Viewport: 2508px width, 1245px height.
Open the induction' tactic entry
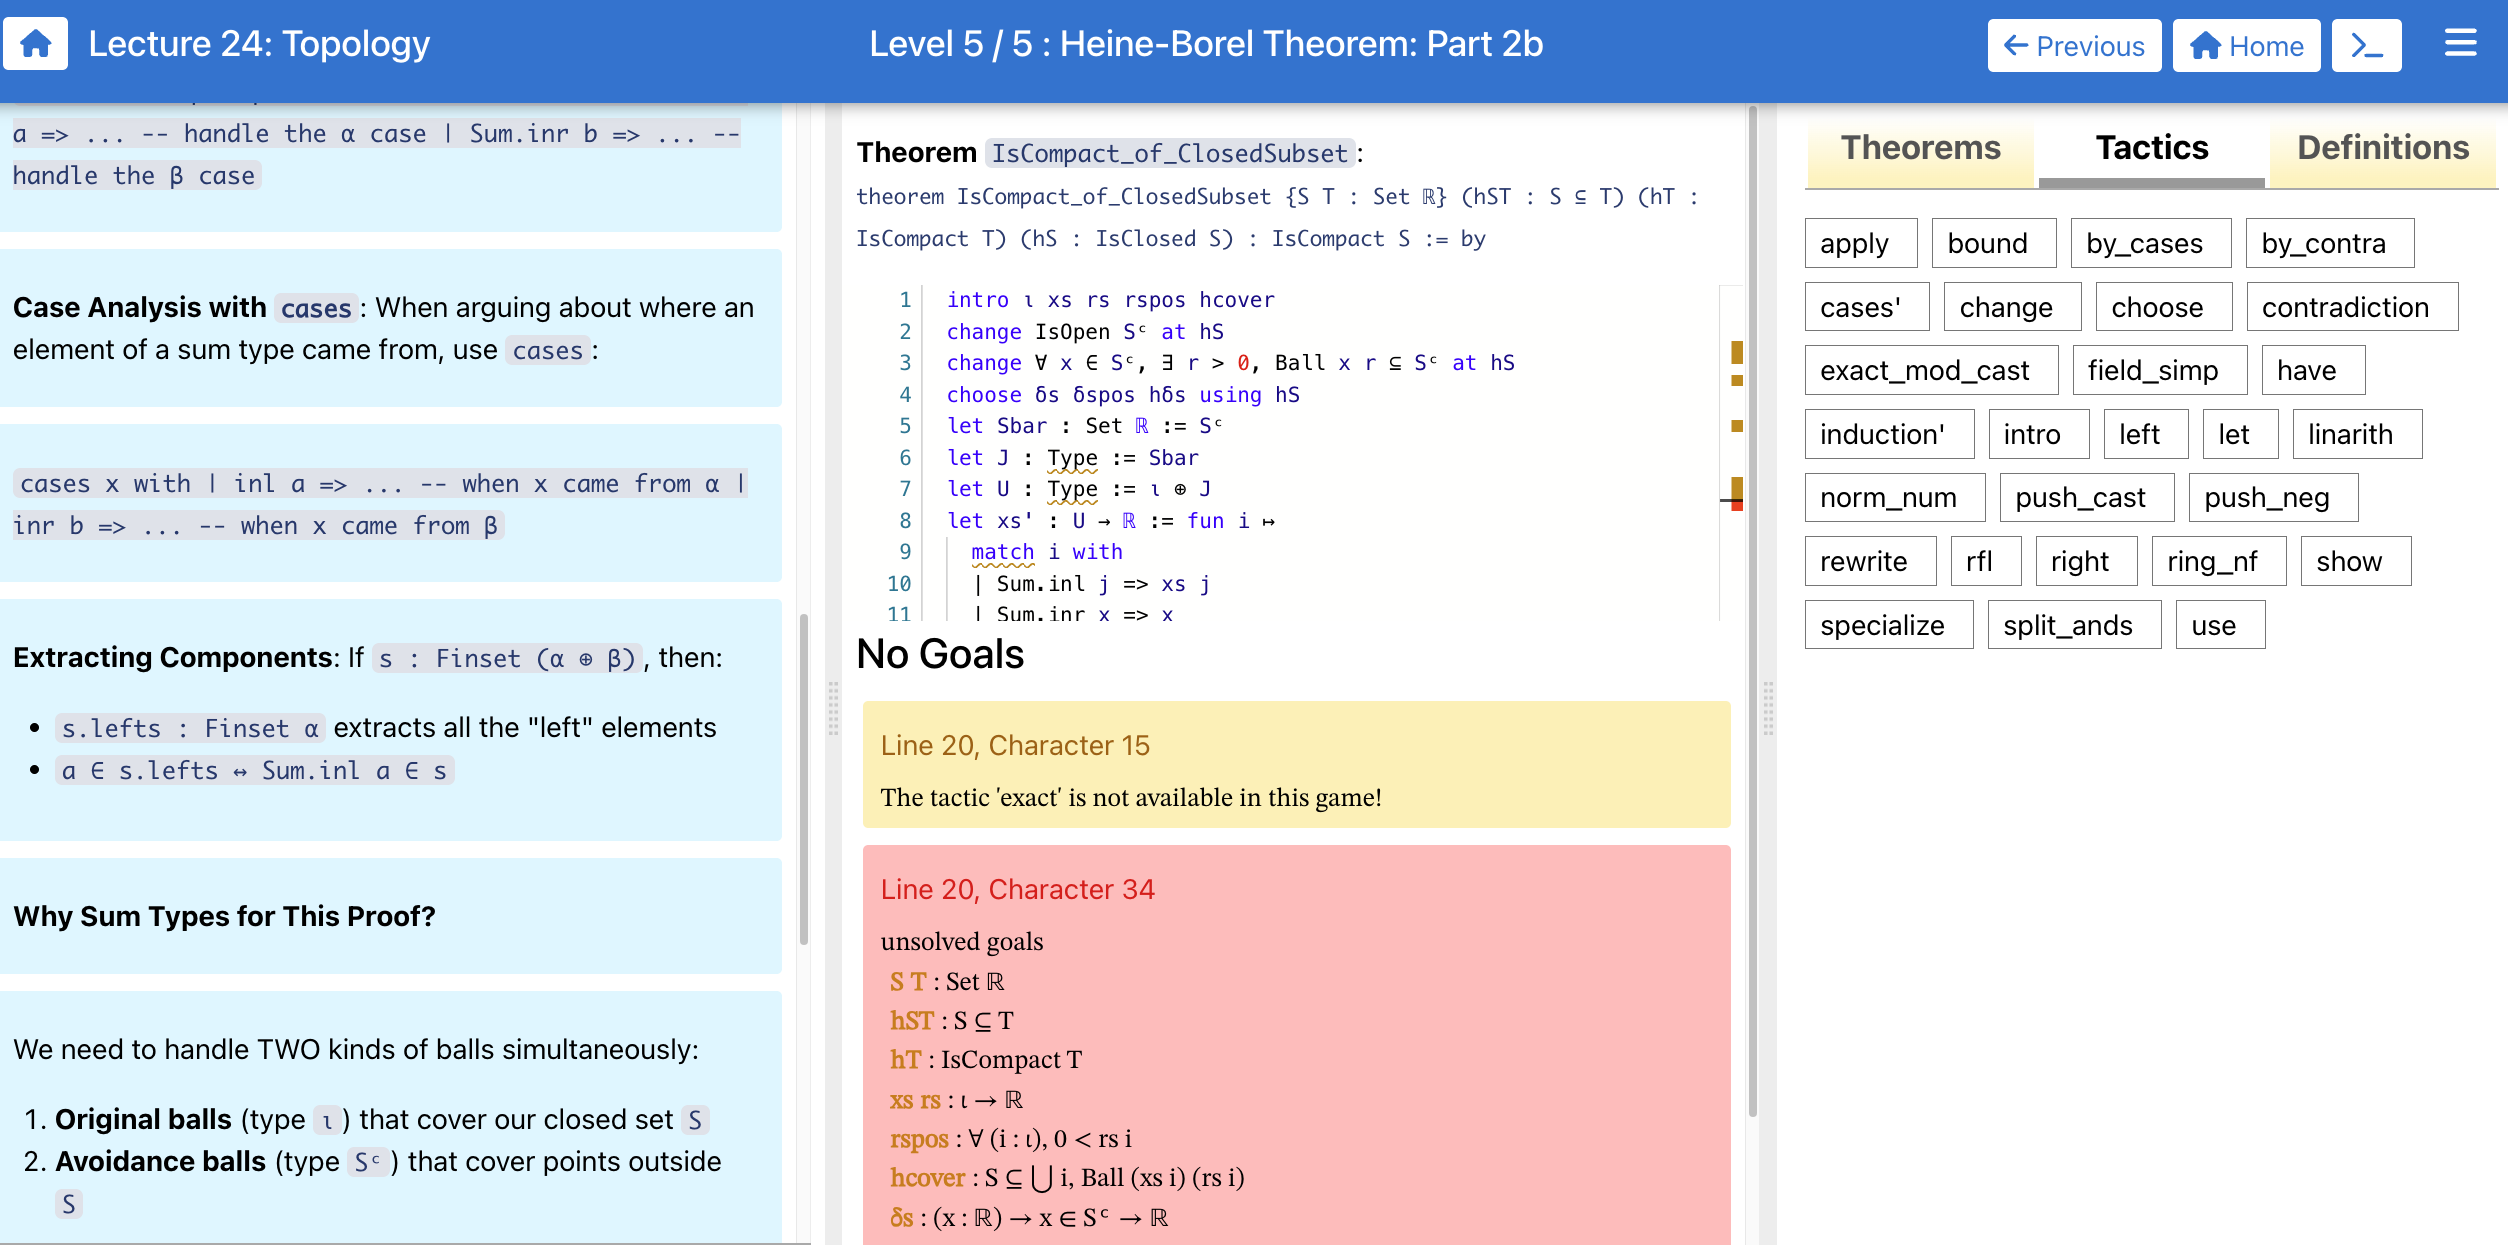pyautogui.click(x=1888, y=434)
